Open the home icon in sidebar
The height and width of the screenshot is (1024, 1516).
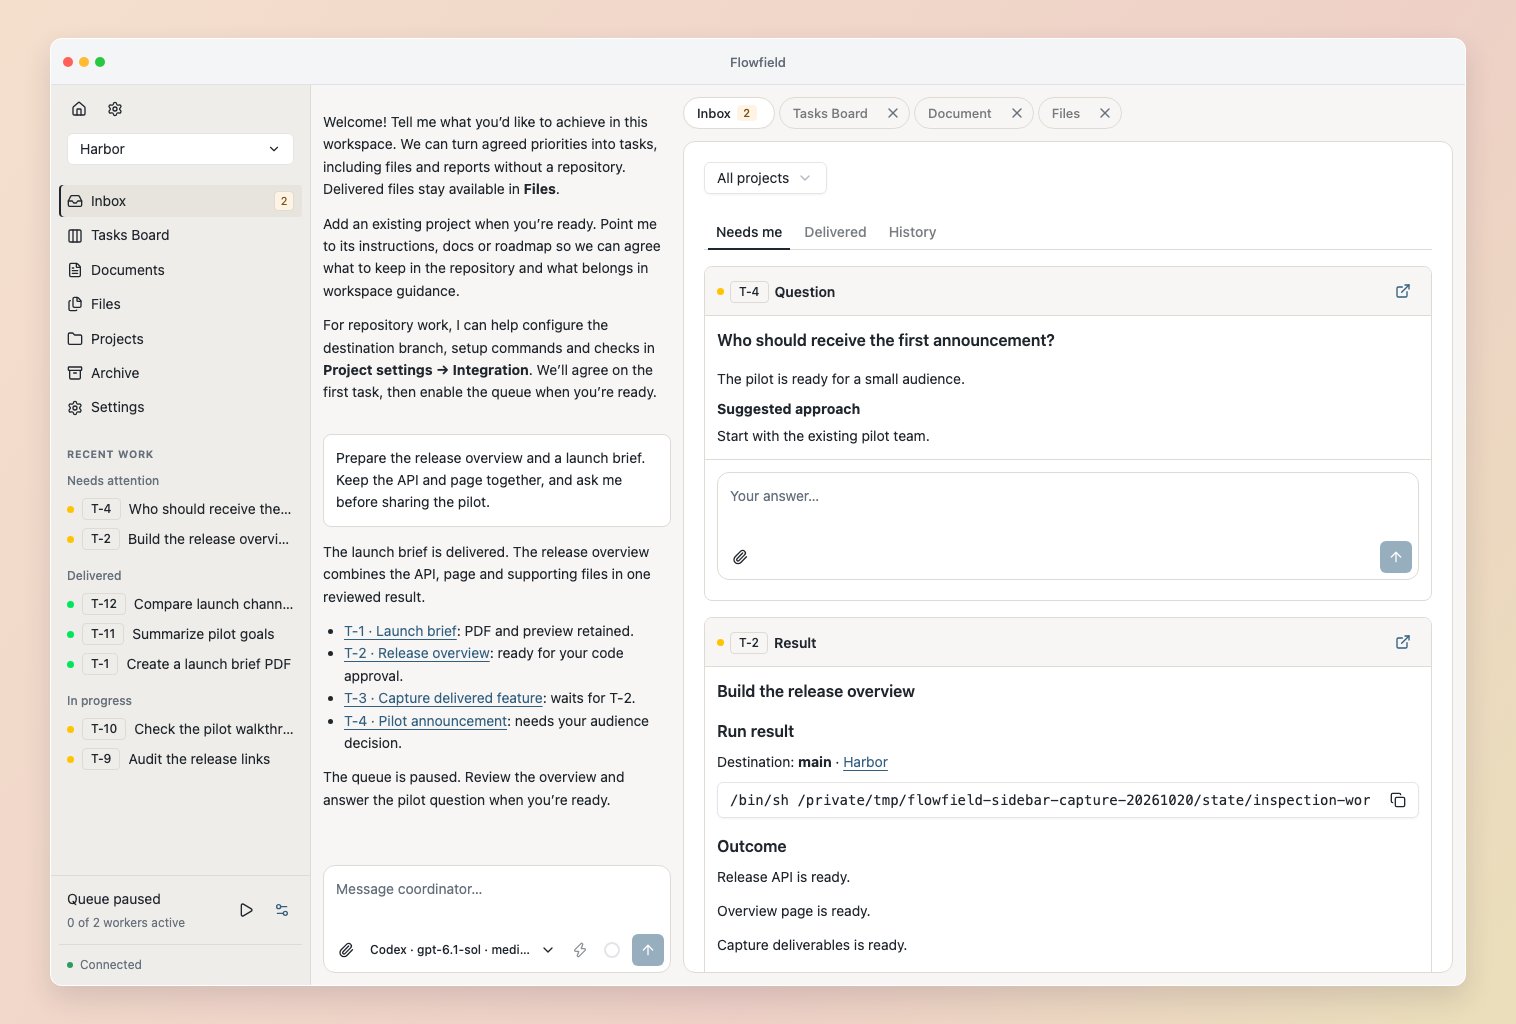pyautogui.click(x=79, y=109)
